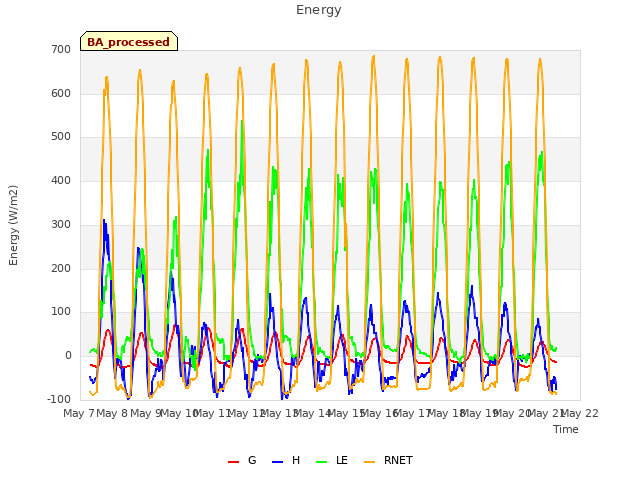Click the May 7 x-axis date label
Viewport: 640px width, 480px height.
pos(79,413)
